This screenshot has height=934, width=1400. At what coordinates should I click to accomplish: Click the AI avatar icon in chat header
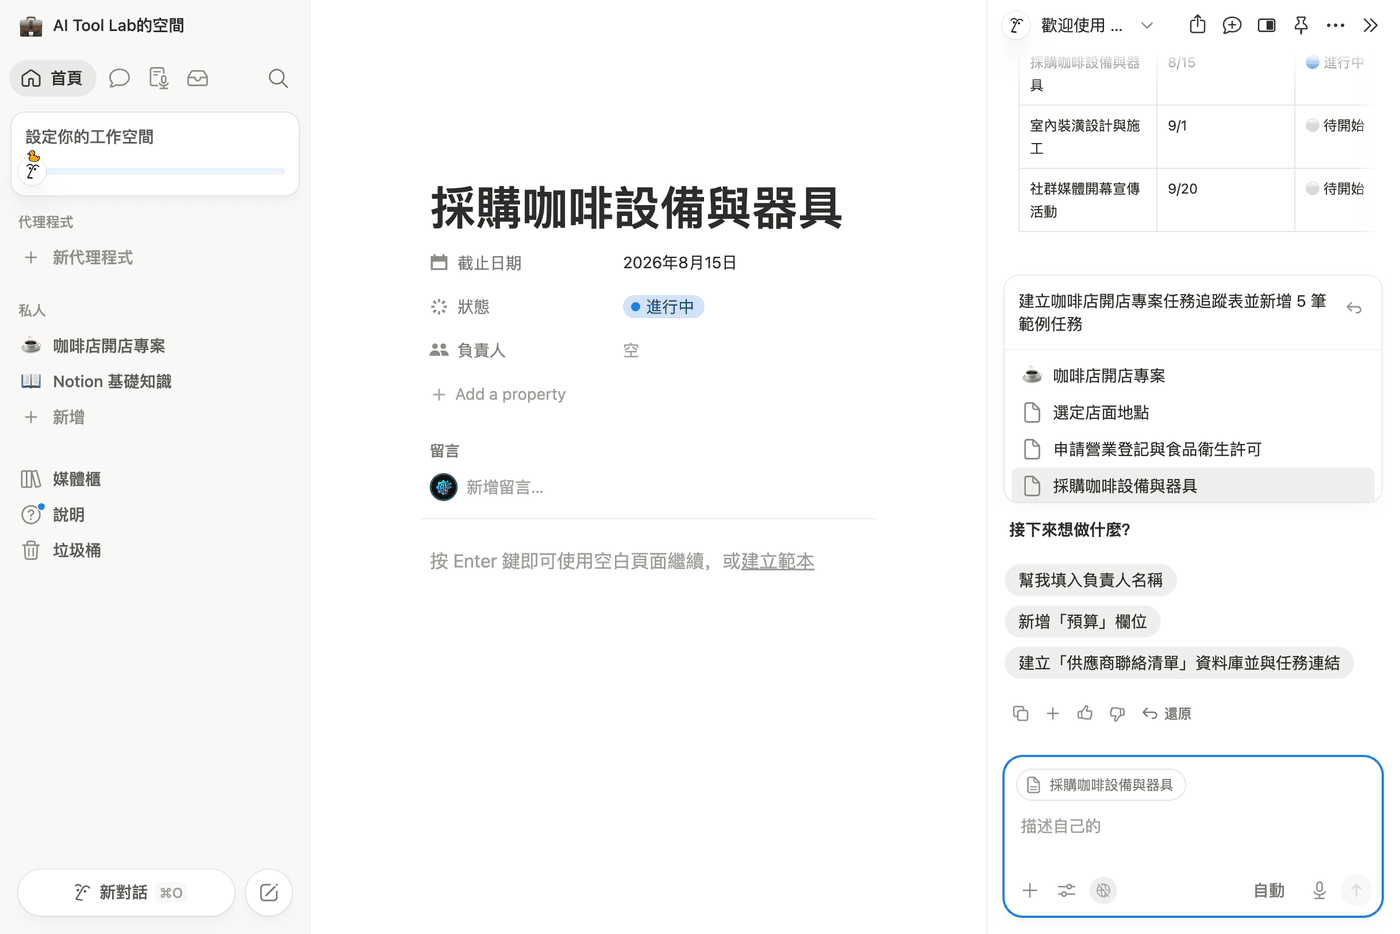[x=1016, y=26]
